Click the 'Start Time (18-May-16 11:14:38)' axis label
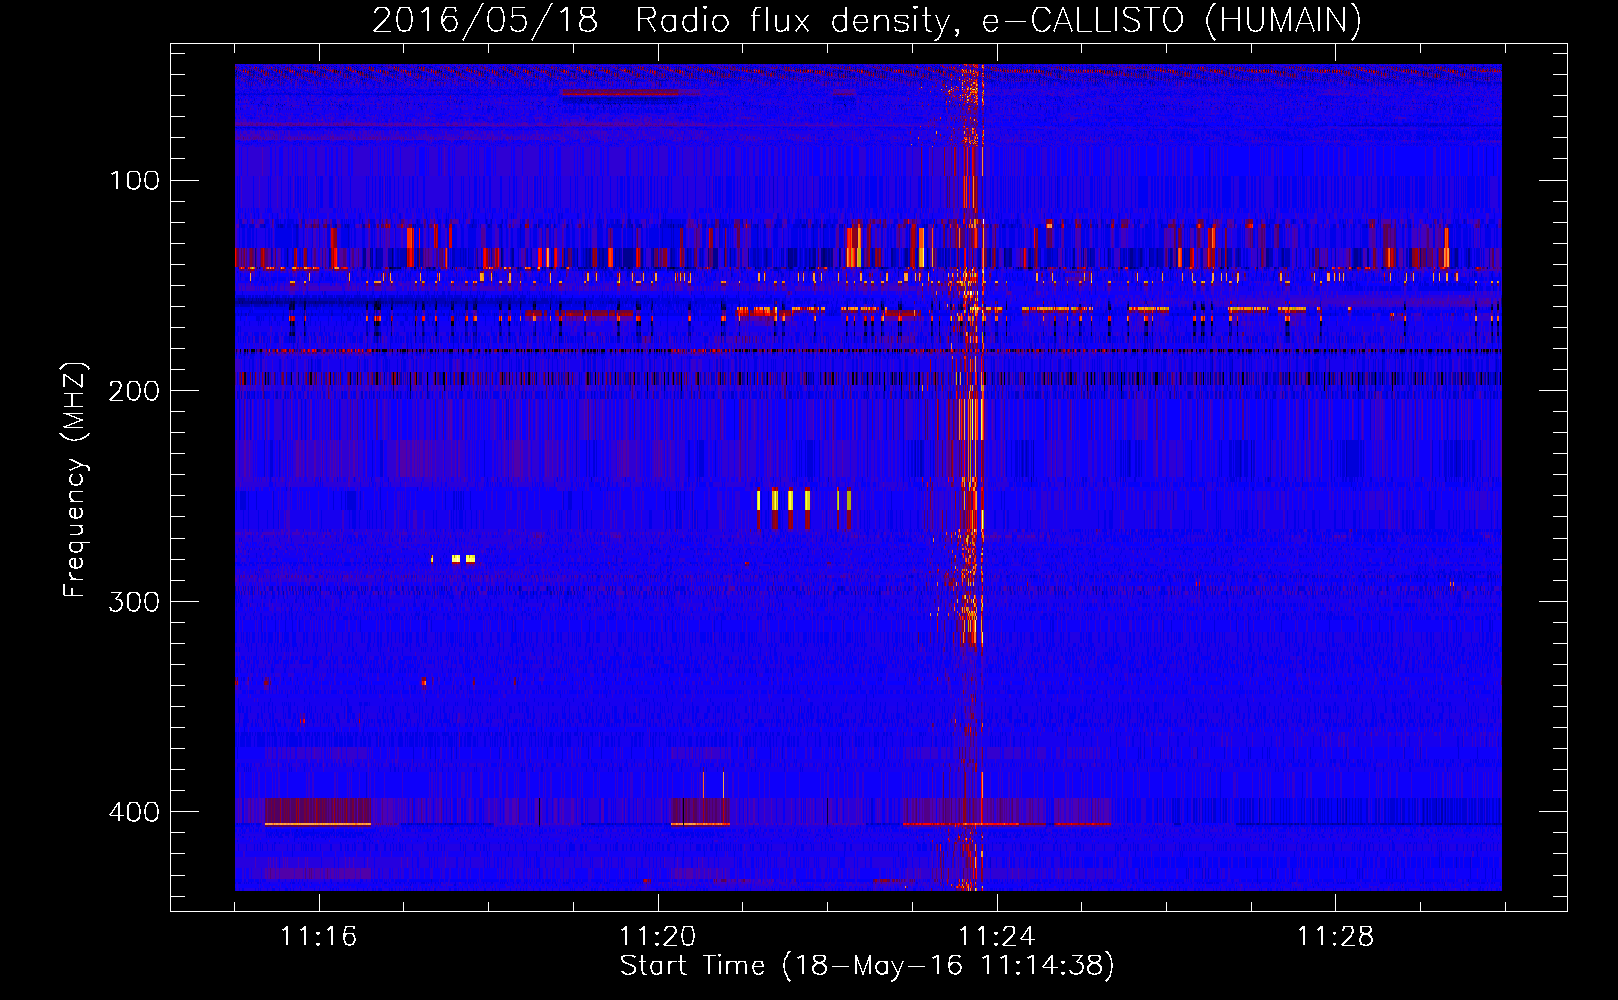1618x1000 pixels. coord(866,965)
